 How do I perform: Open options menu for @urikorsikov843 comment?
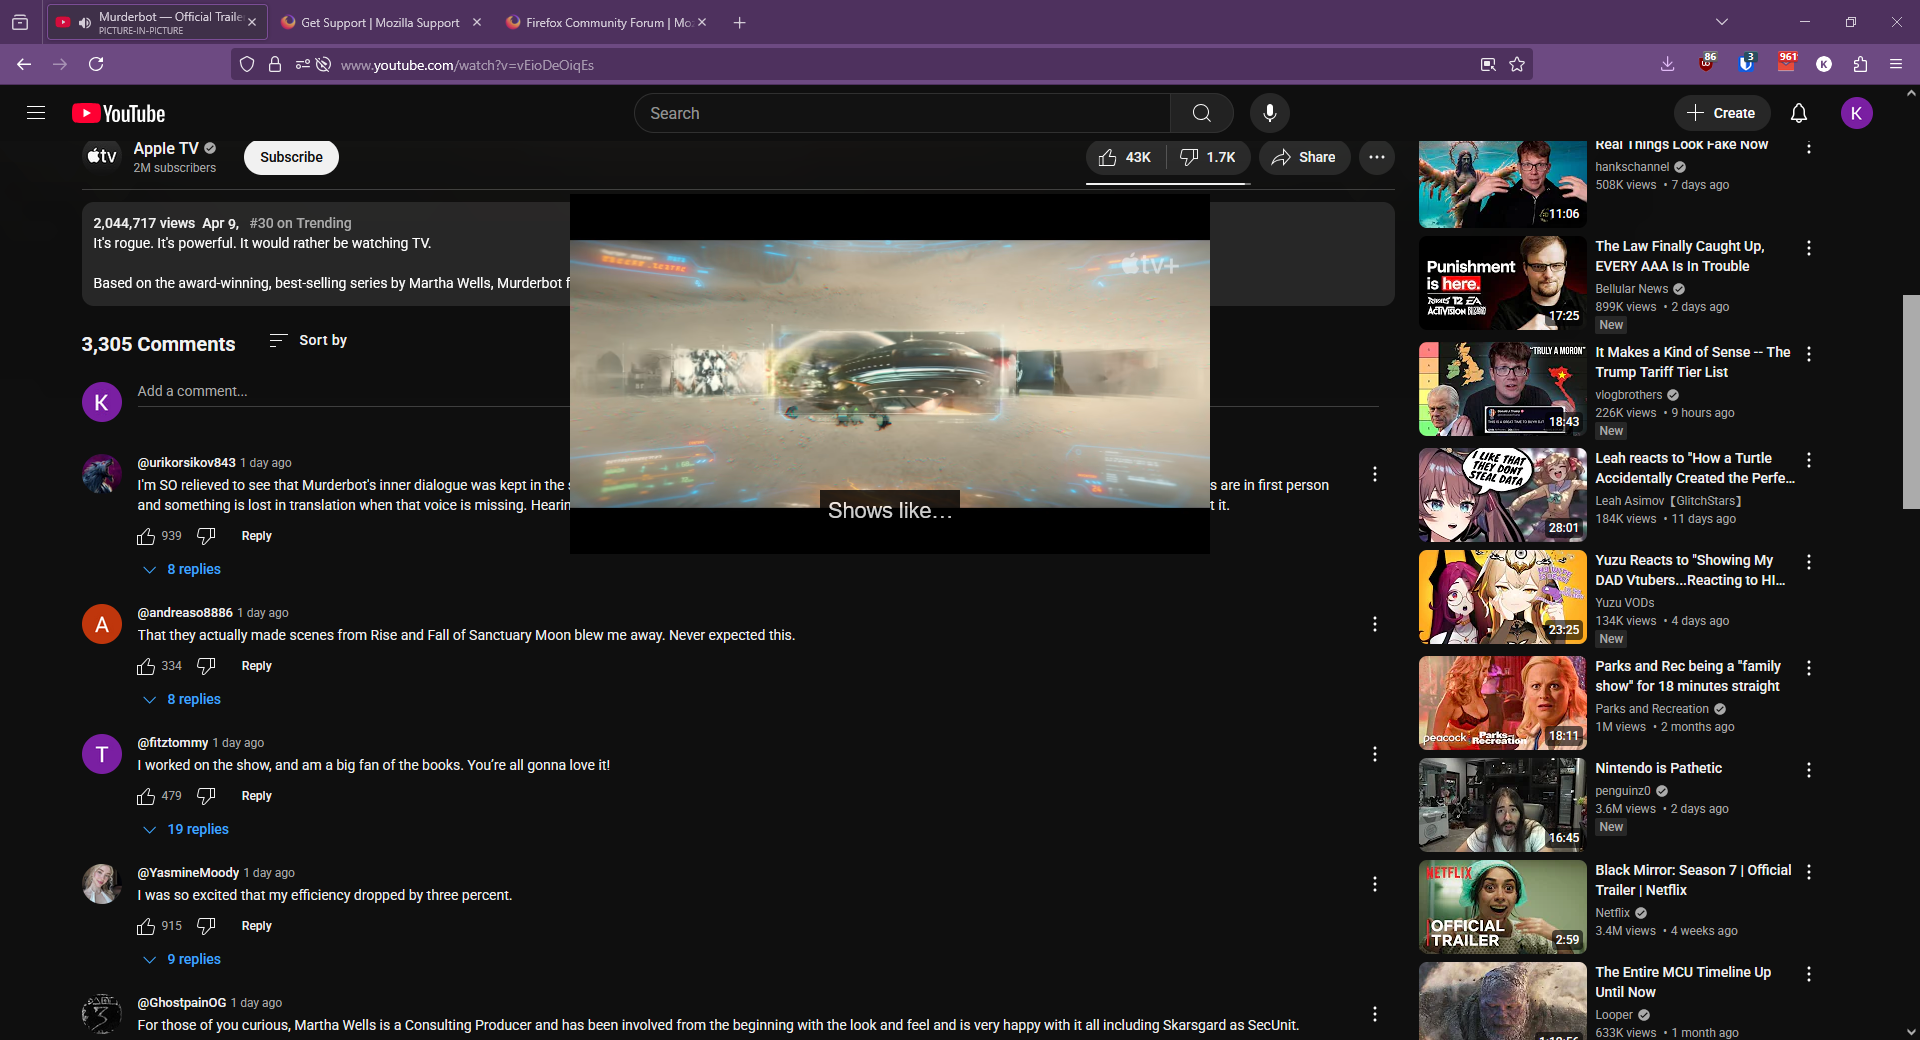click(x=1375, y=474)
